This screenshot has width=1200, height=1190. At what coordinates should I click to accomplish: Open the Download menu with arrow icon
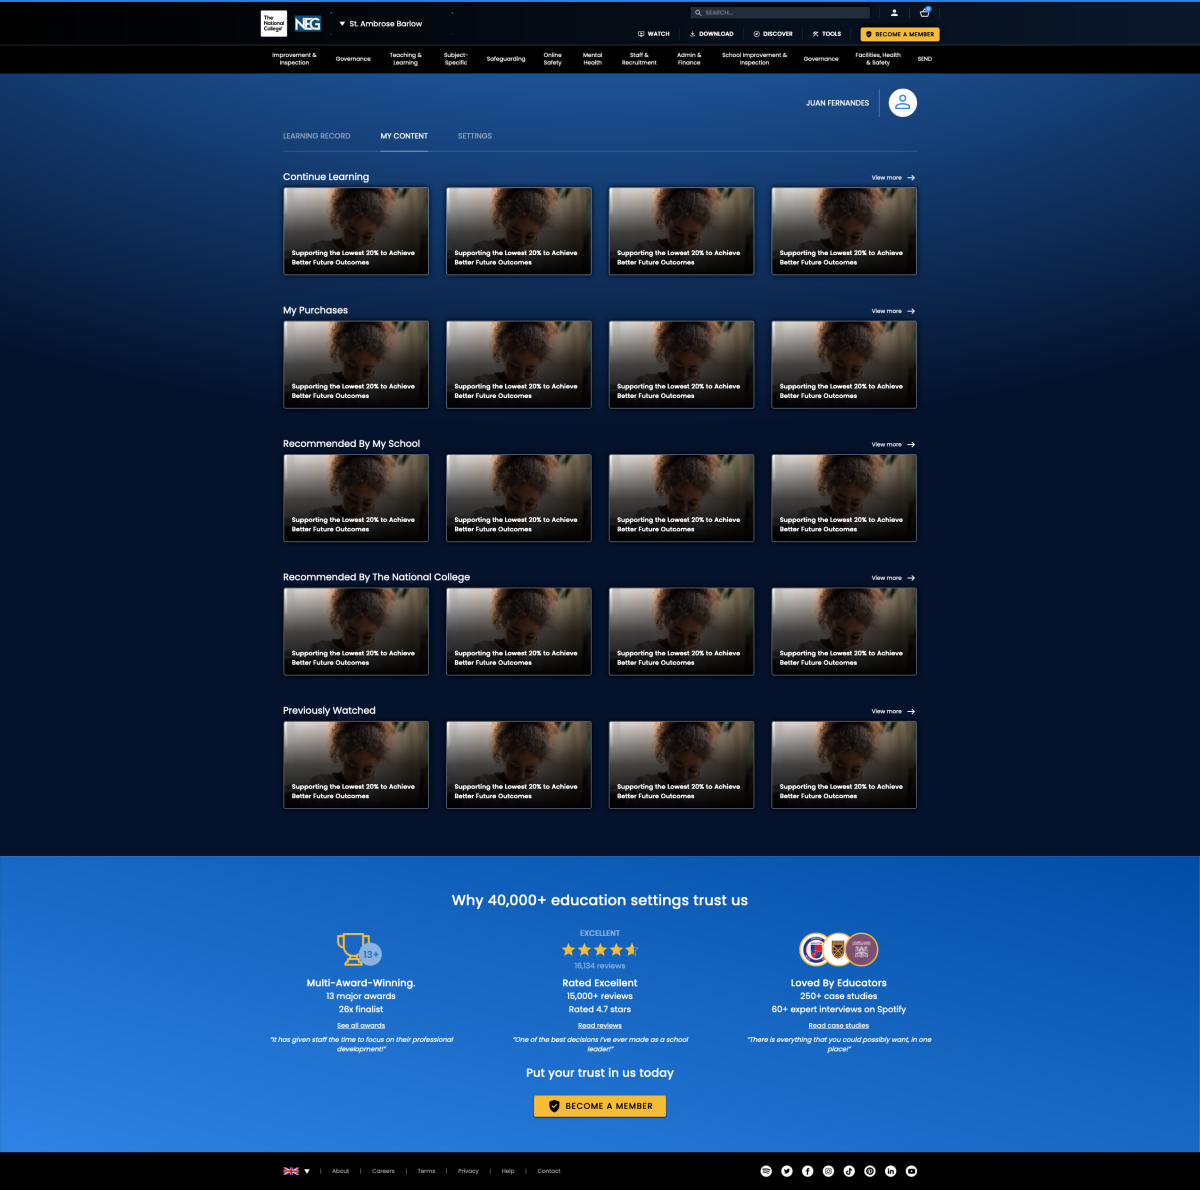[x=712, y=34]
